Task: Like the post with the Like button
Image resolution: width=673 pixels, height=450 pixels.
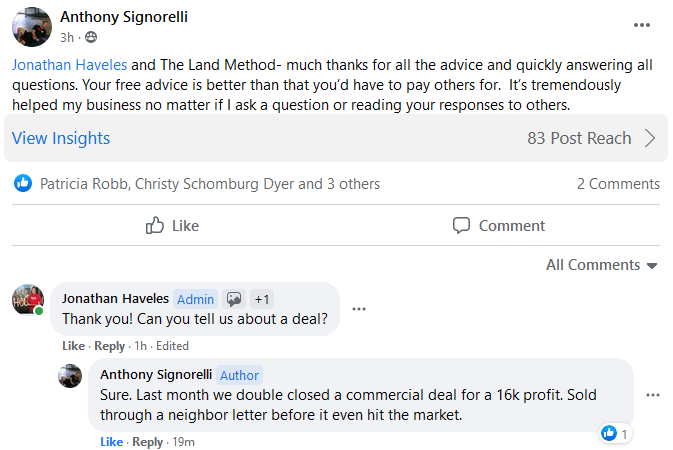Action: pyautogui.click(x=172, y=225)
